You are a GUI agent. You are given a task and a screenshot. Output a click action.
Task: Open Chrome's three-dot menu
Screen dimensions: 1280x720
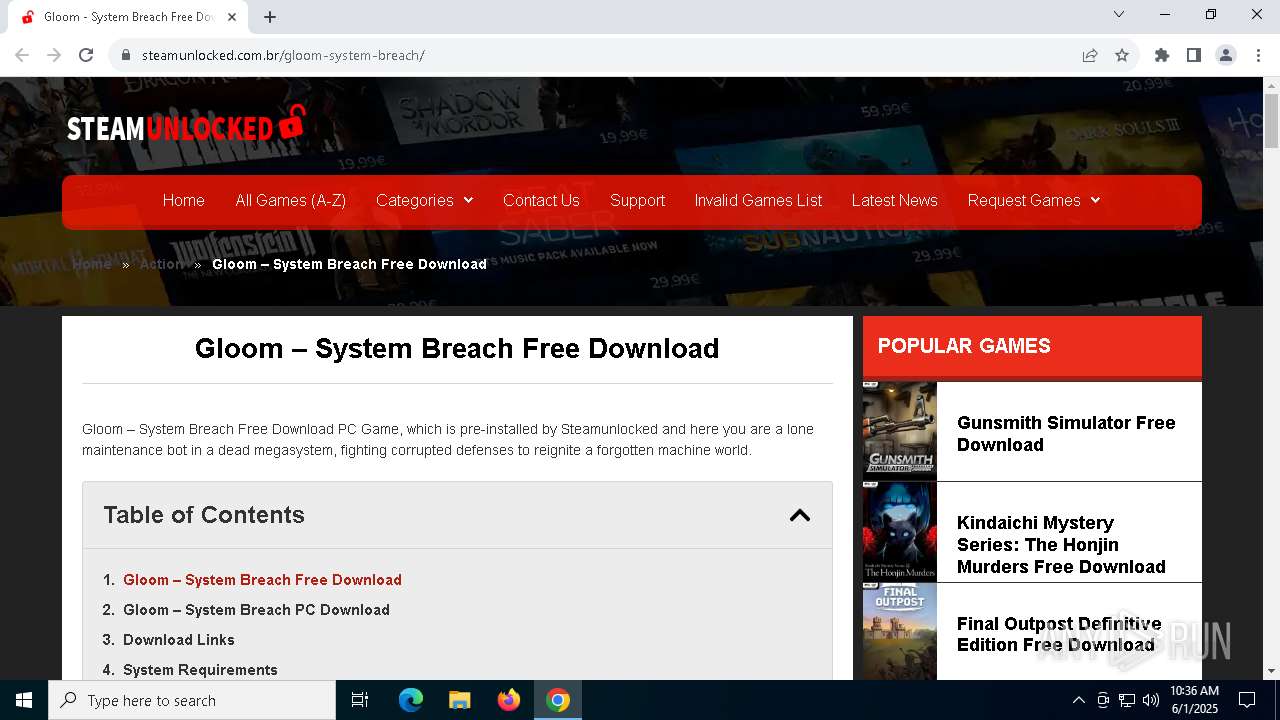1258,55
